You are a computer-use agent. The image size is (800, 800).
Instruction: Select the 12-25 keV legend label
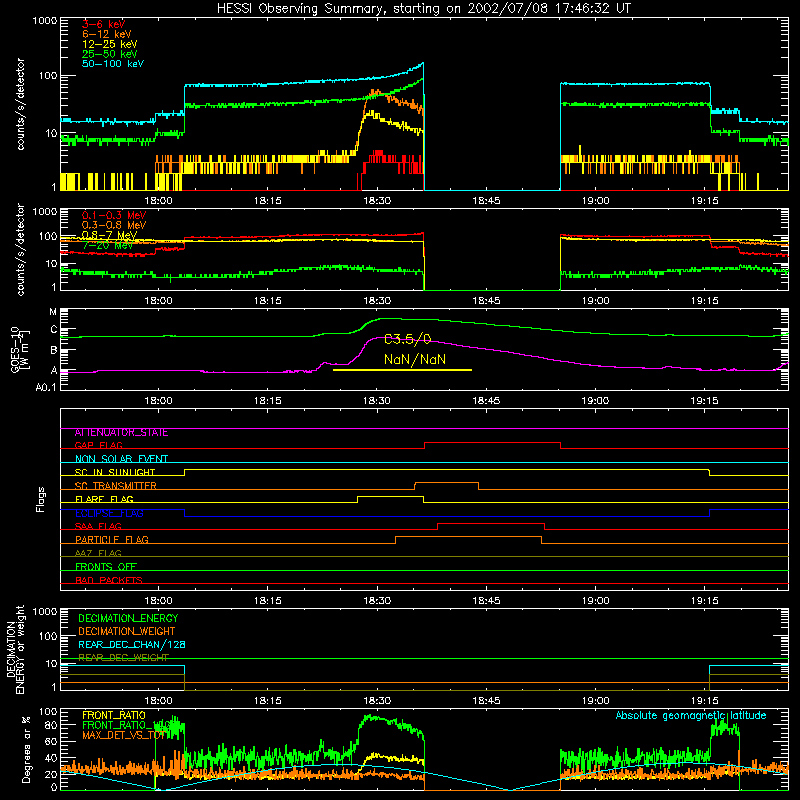click(x=109, y=44)
